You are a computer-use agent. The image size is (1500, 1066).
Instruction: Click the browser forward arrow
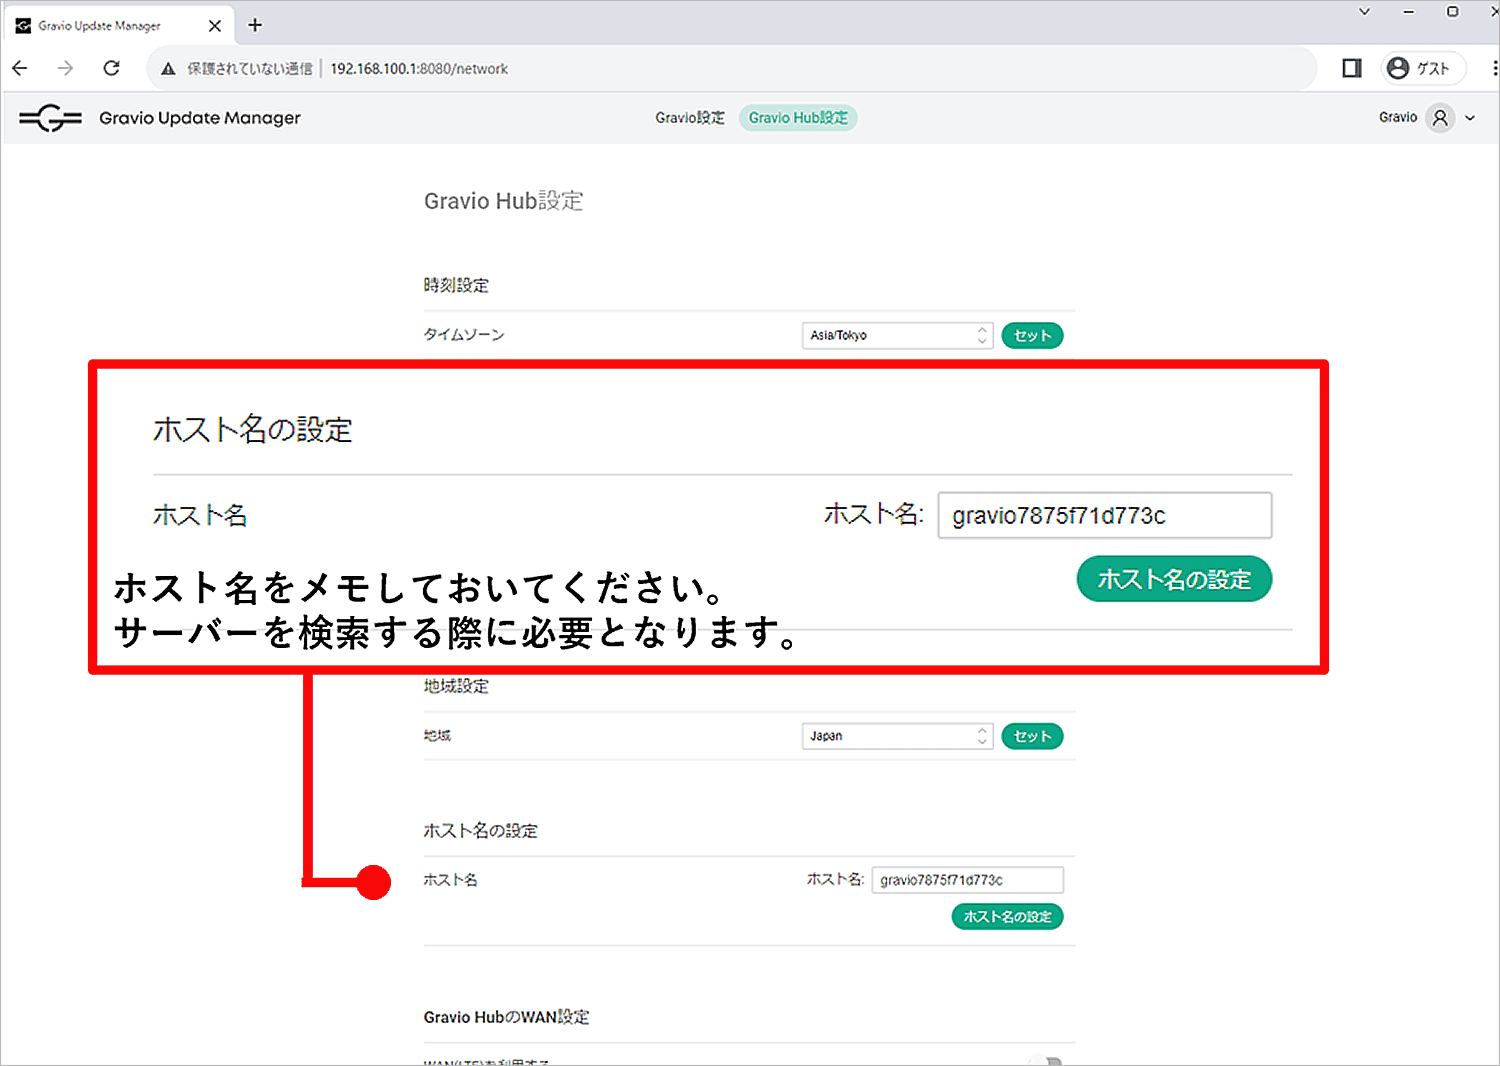65,68
